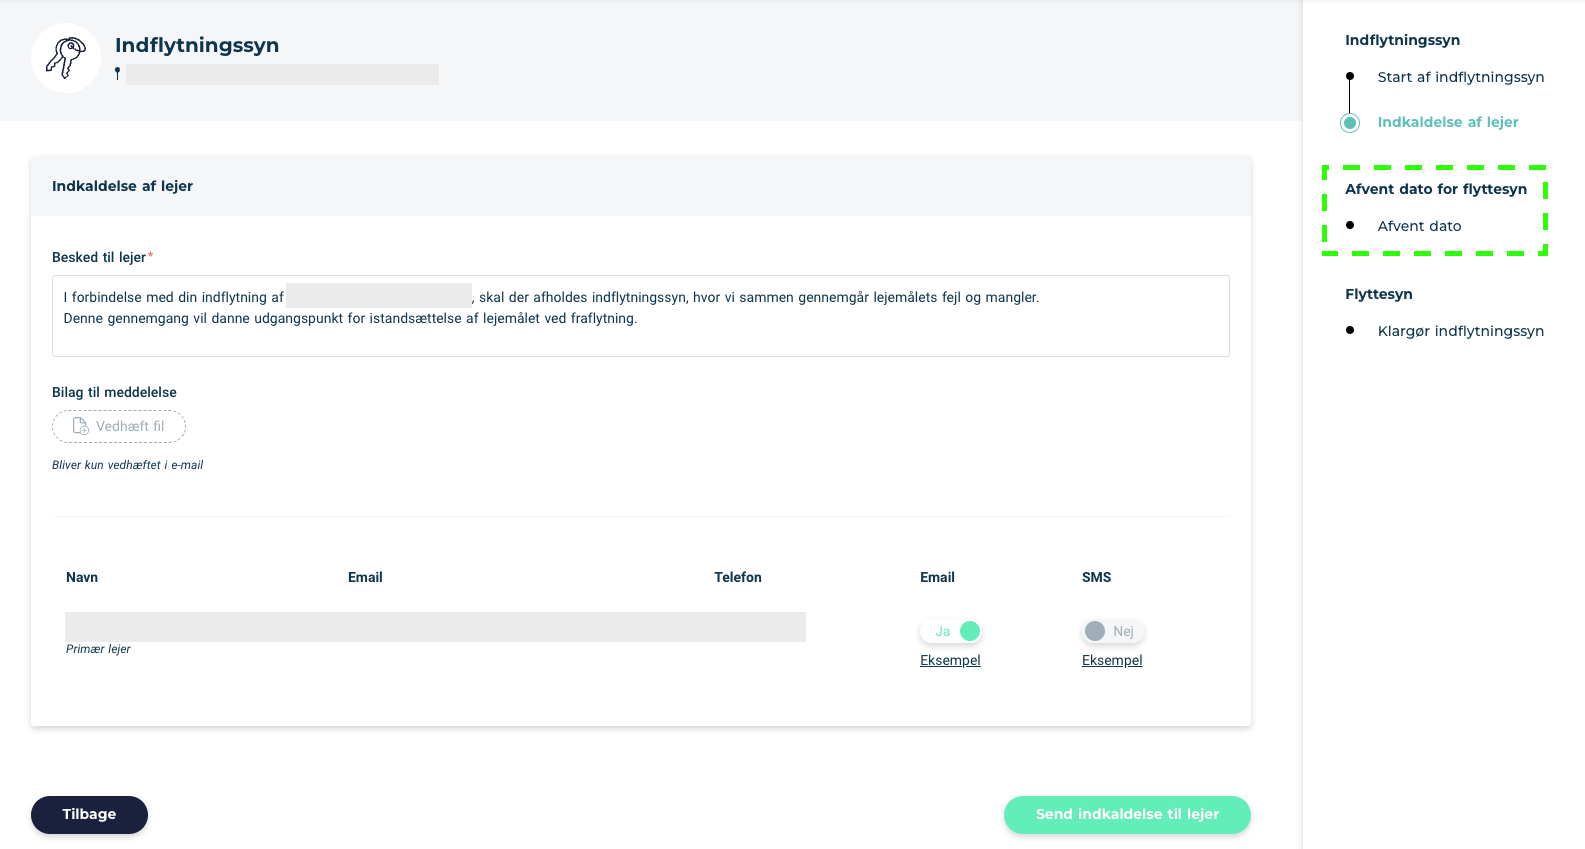The height and width of the screenshot is (849, 1585).
Task: Toggle the Email notification switch set to Ja
Action: tap(951, 631)
